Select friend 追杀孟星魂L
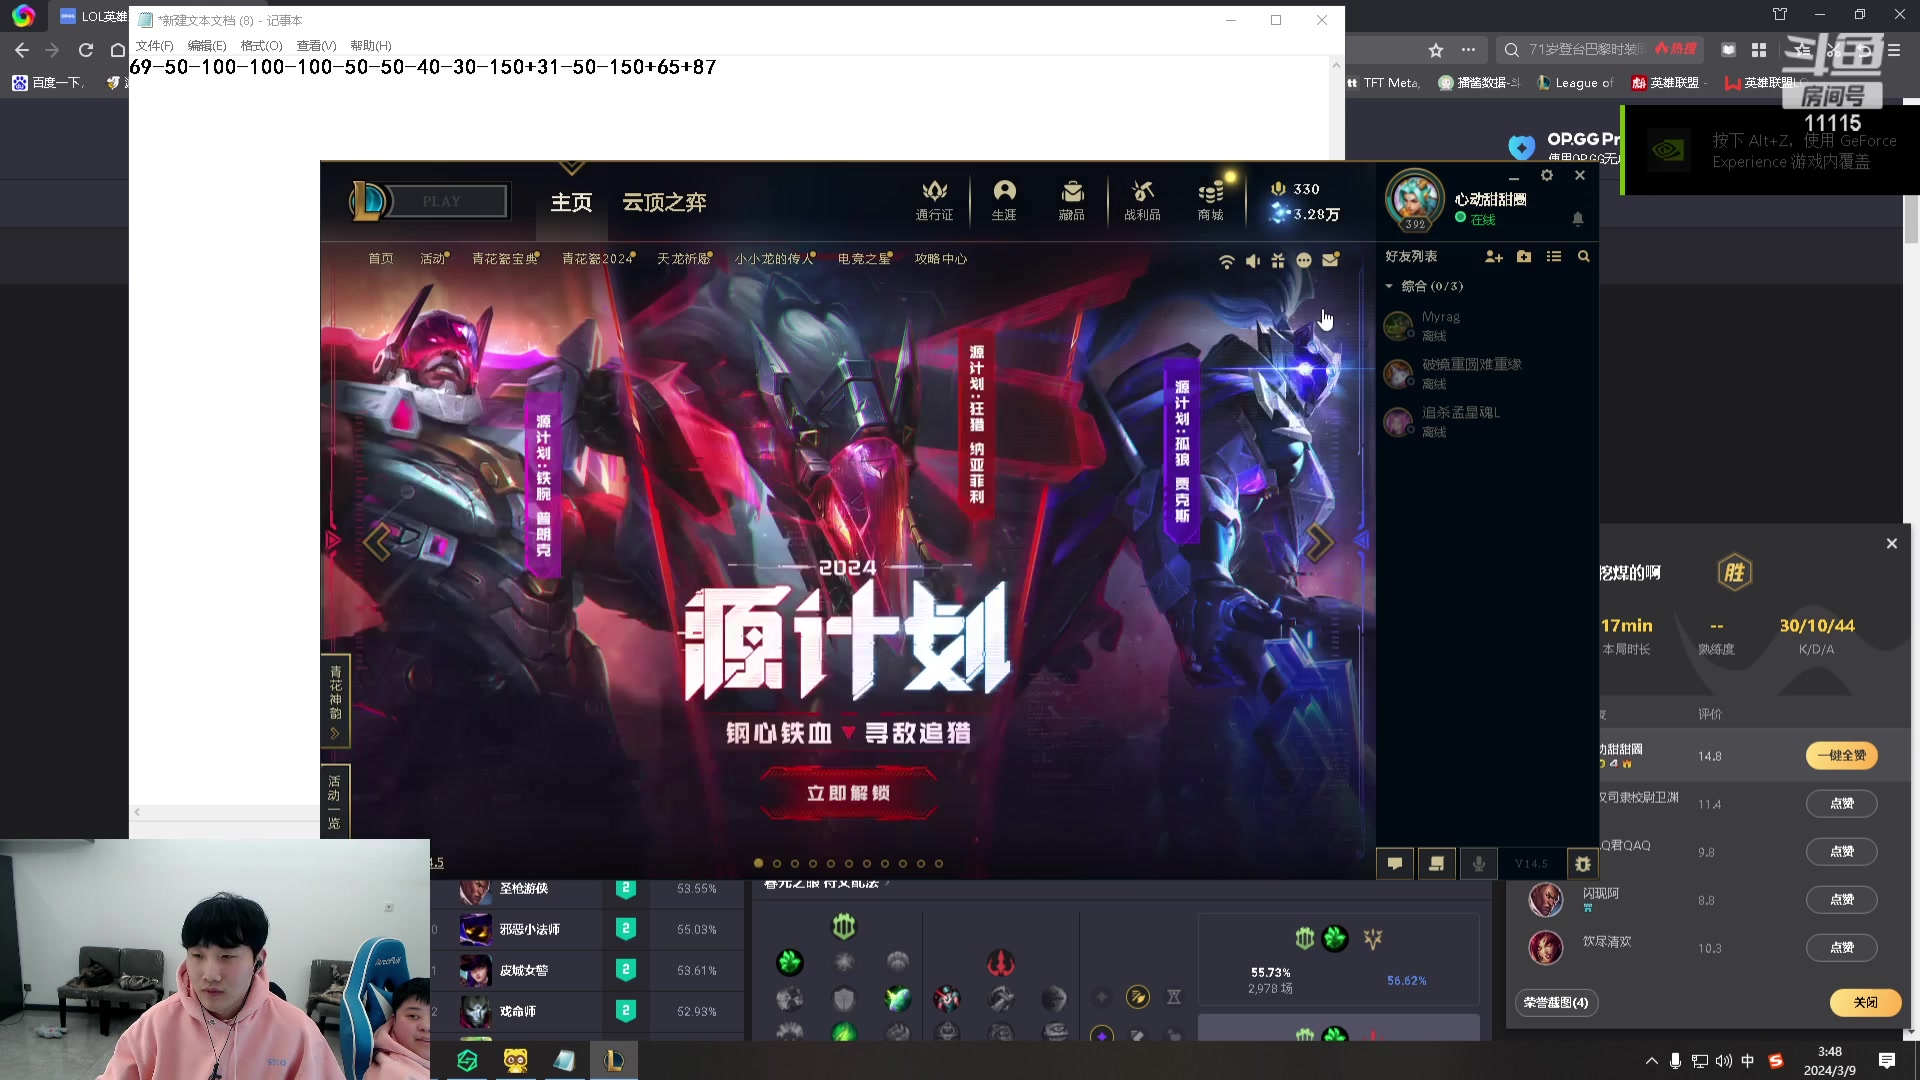Screen dimensions: 1920x1080 click(x=1485, y=422)
